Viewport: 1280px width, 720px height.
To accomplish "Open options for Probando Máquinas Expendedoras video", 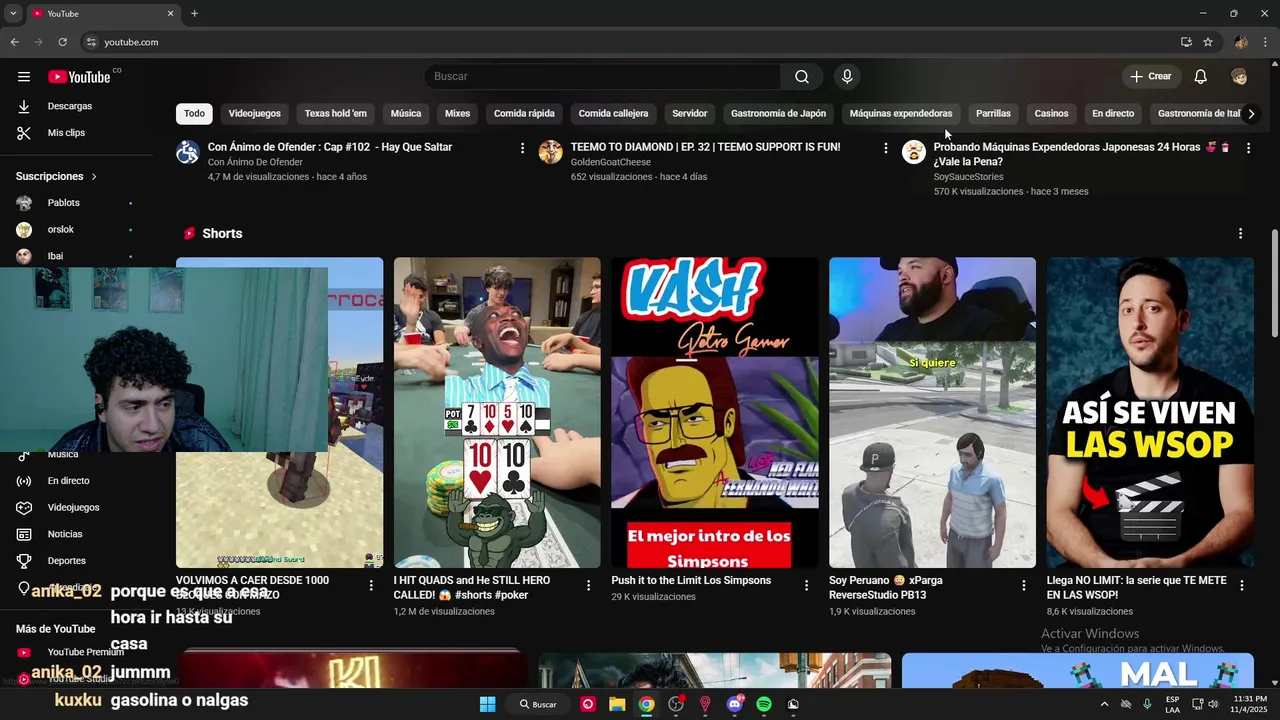I will click(x=1248, y=148).
